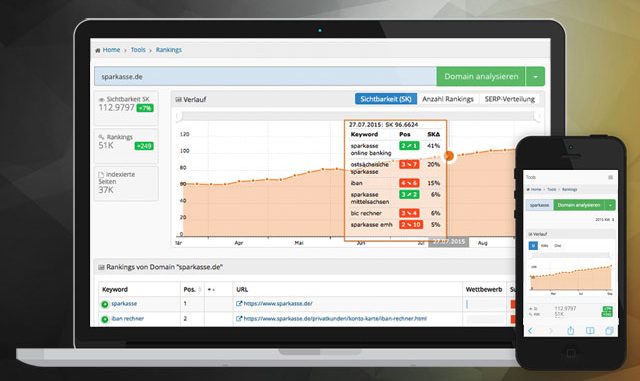Tap Safari share icon on phone

point(571,330)
